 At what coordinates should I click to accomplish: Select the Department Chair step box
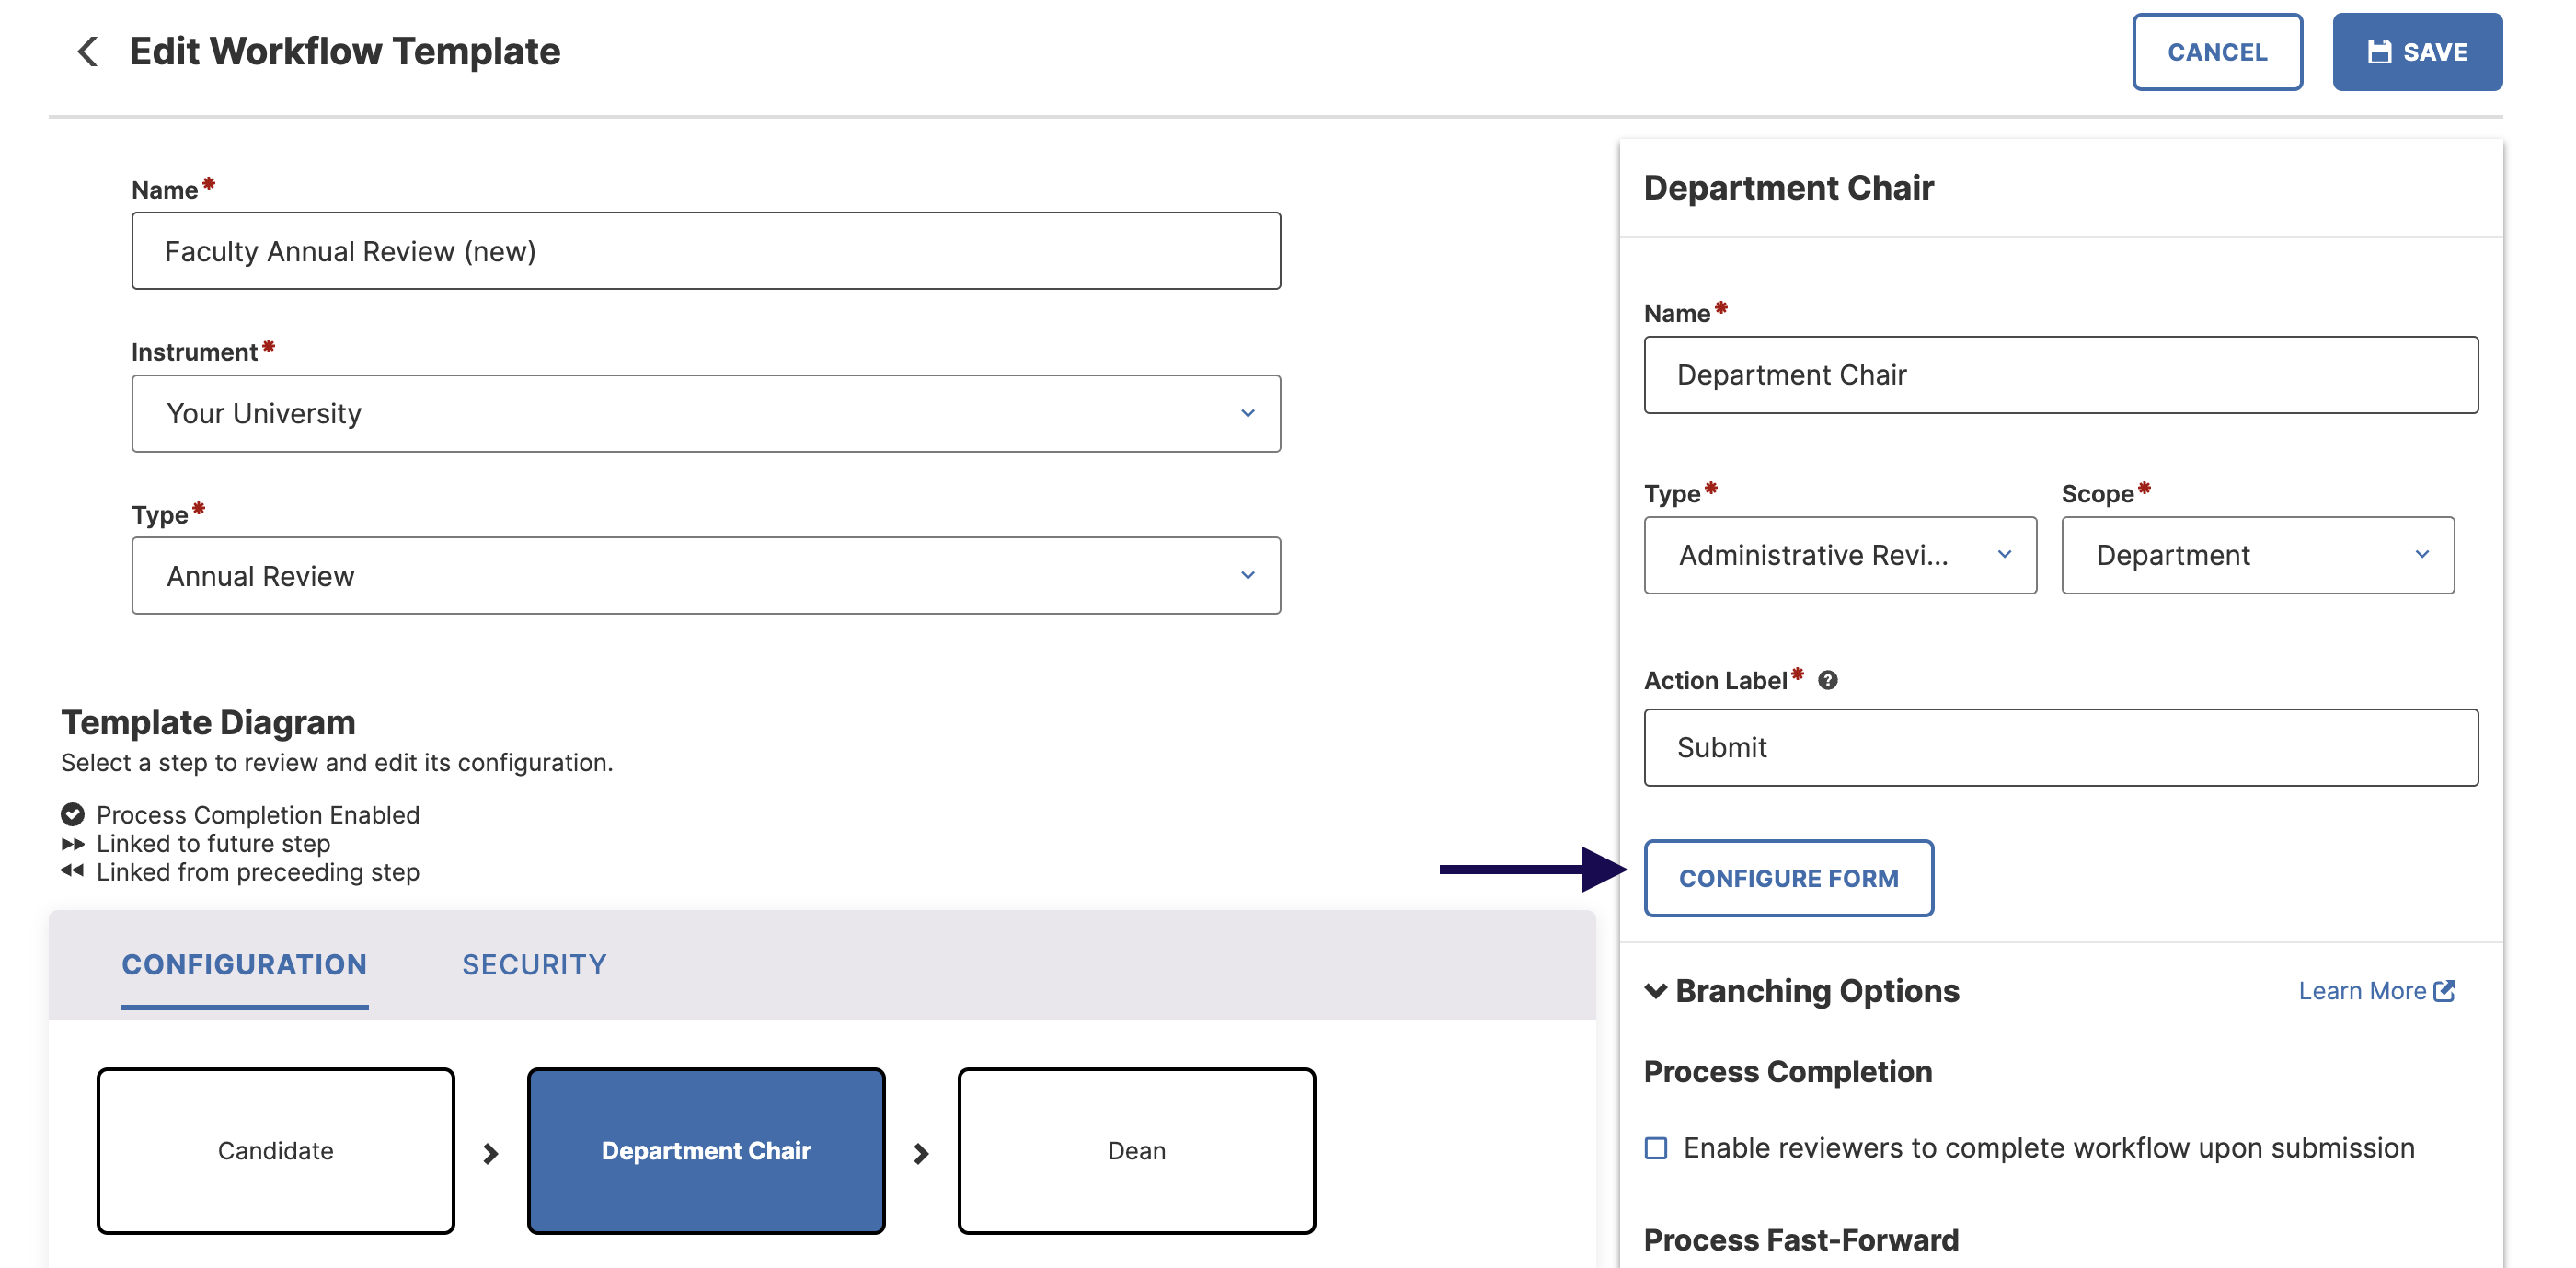pyautogui.click(x=706, y=1150)
